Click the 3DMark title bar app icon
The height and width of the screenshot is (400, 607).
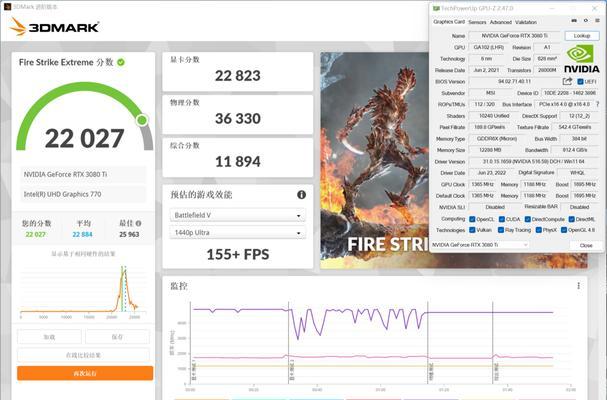coord(7,7)
